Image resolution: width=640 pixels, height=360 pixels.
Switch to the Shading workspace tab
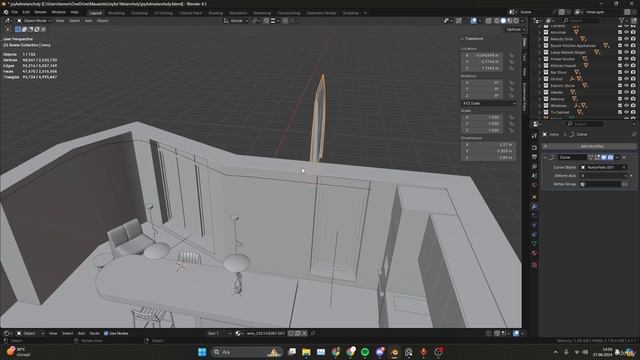216,13
